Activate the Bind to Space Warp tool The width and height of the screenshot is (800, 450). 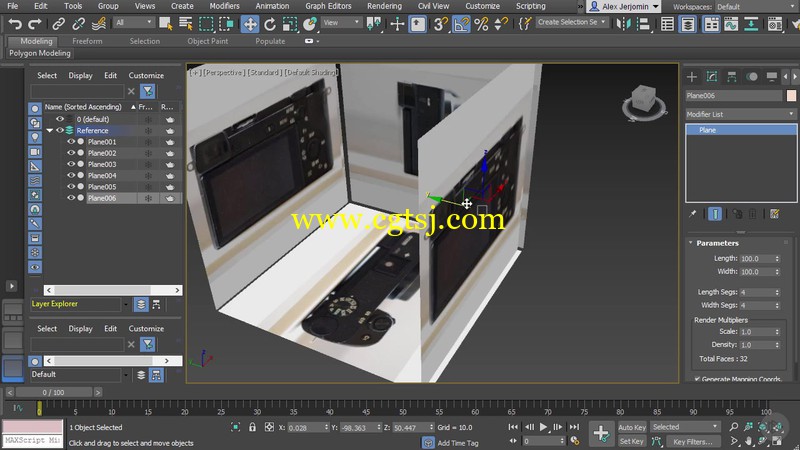[98, 23]
